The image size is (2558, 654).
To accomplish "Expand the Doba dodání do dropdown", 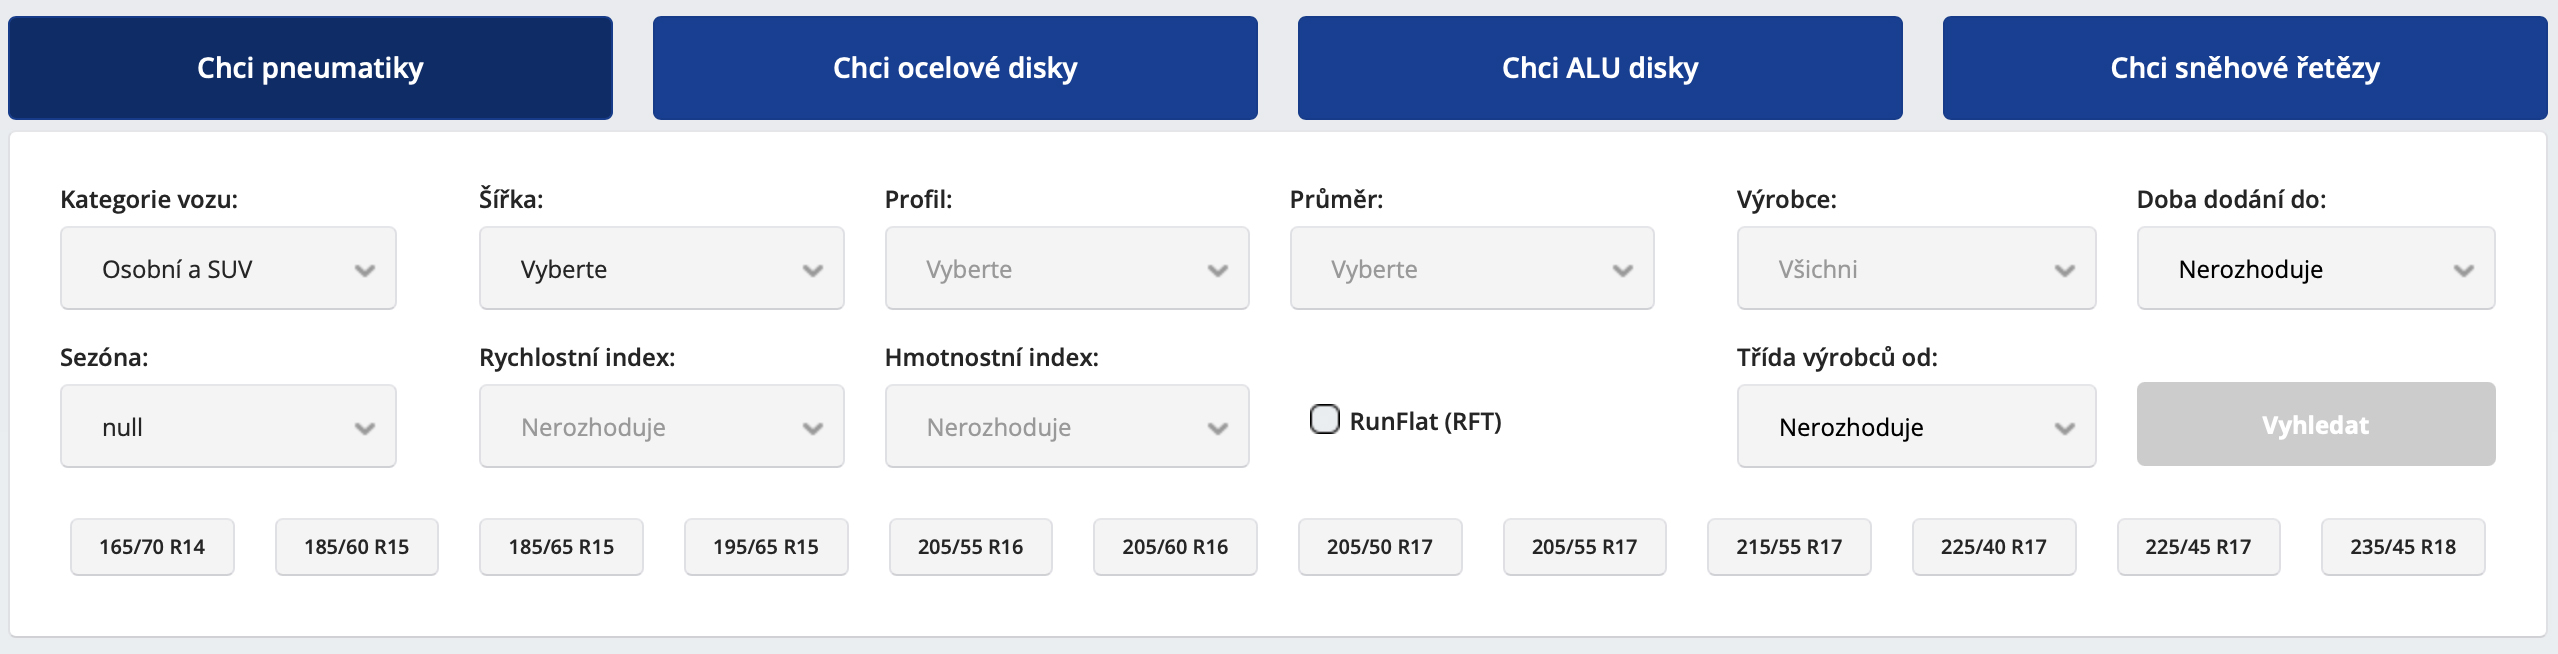I will click(2315, 269).
